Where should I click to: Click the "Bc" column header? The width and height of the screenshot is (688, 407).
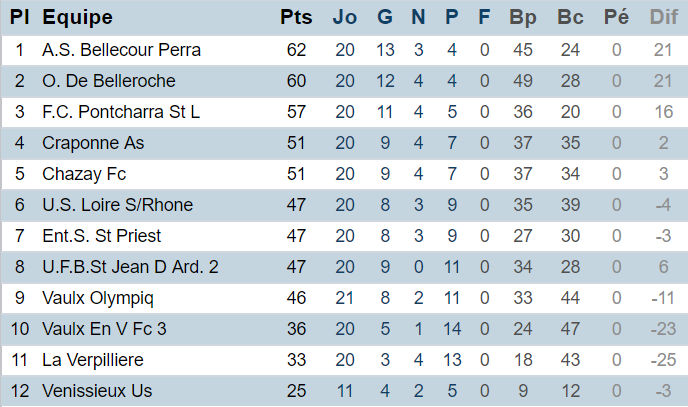(x=570, y=17)
